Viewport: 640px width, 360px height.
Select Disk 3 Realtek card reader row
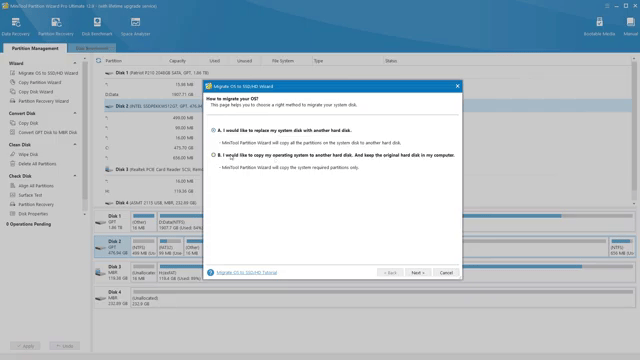pyautogui.click(x=153, y=169)
